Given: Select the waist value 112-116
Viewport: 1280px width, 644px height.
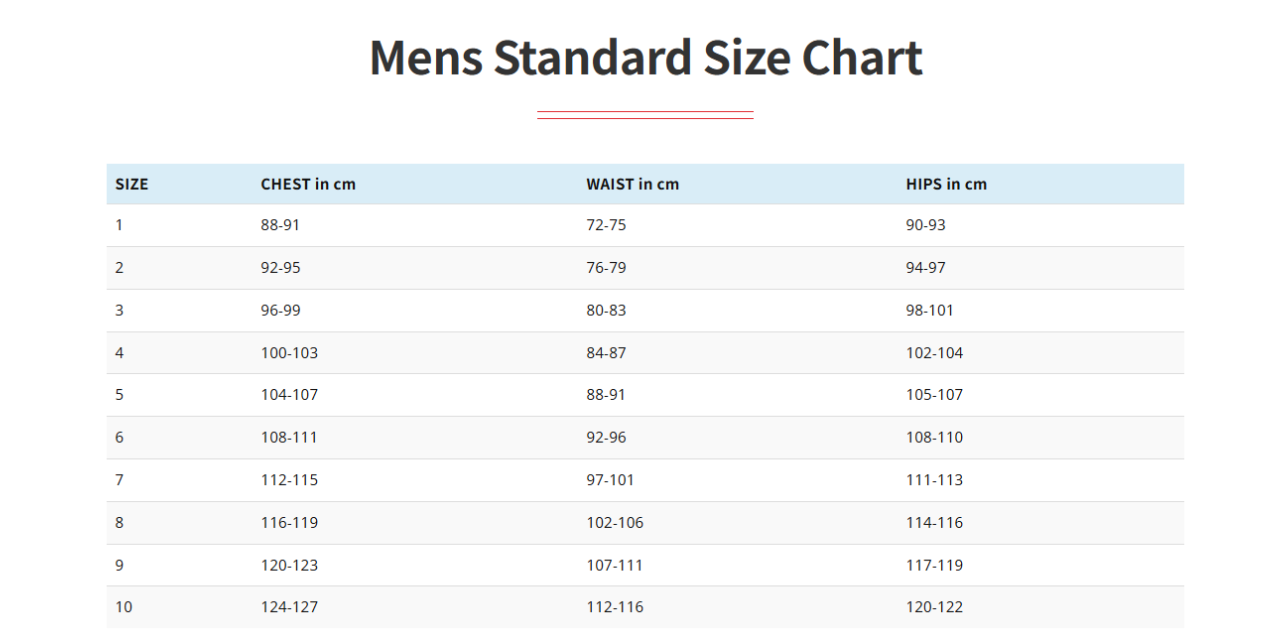Looking at the screenshot, I should (614, 607).
